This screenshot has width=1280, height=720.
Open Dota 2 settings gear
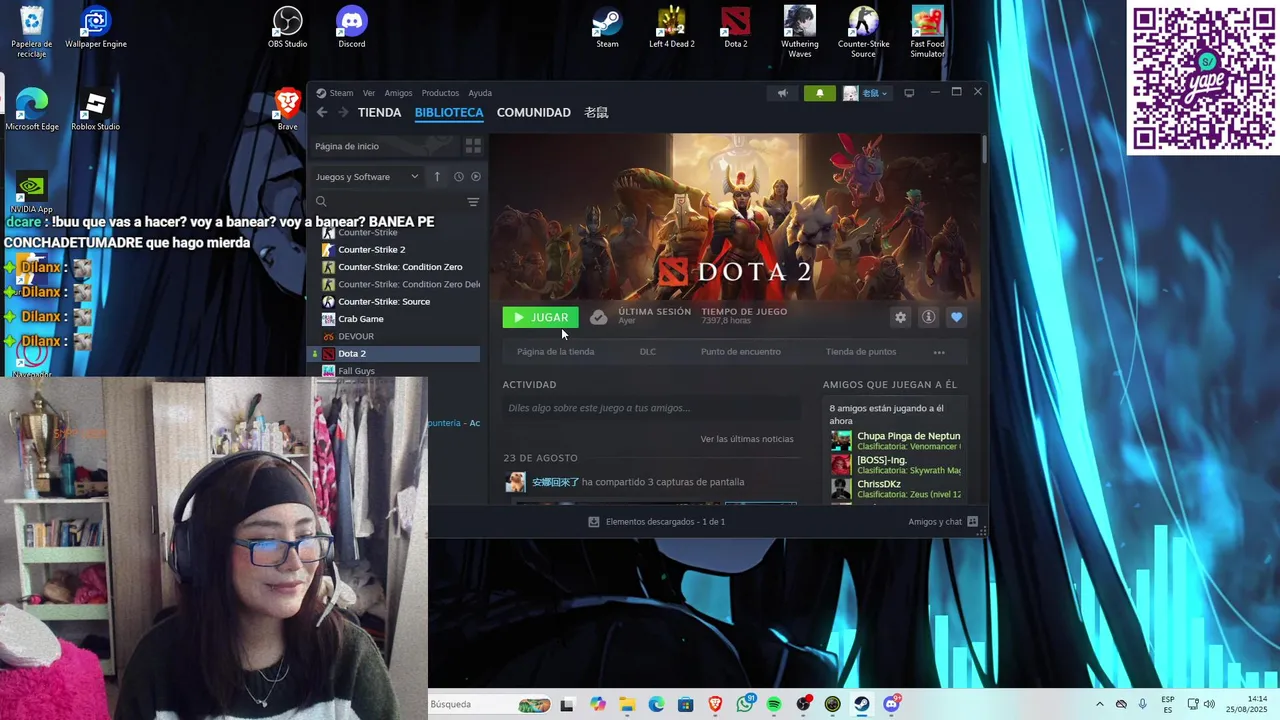coord(900,317)
